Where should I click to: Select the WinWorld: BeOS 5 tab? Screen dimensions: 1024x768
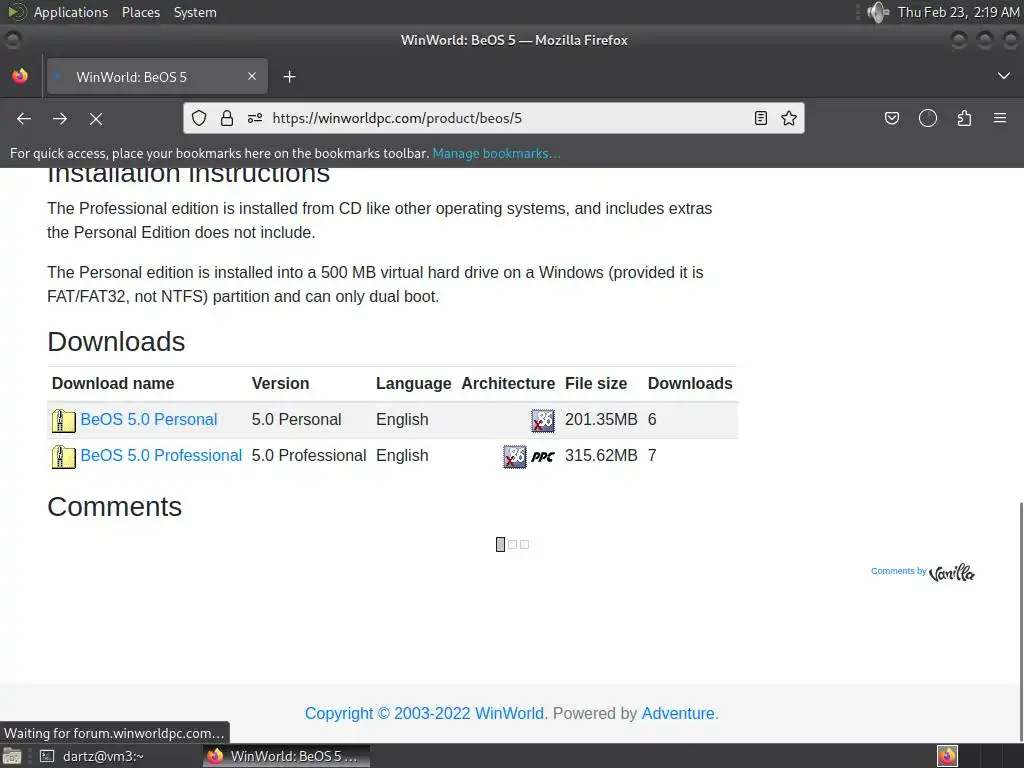pos(157,77)
